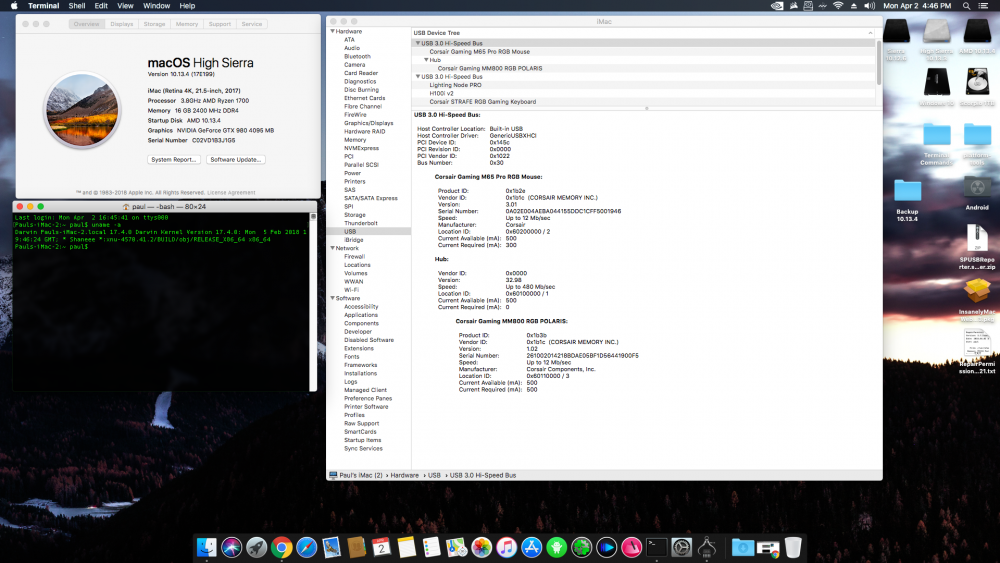Open Photos app in the Dock
This screenshot has height=563, width=1000.
pos(482,547)
